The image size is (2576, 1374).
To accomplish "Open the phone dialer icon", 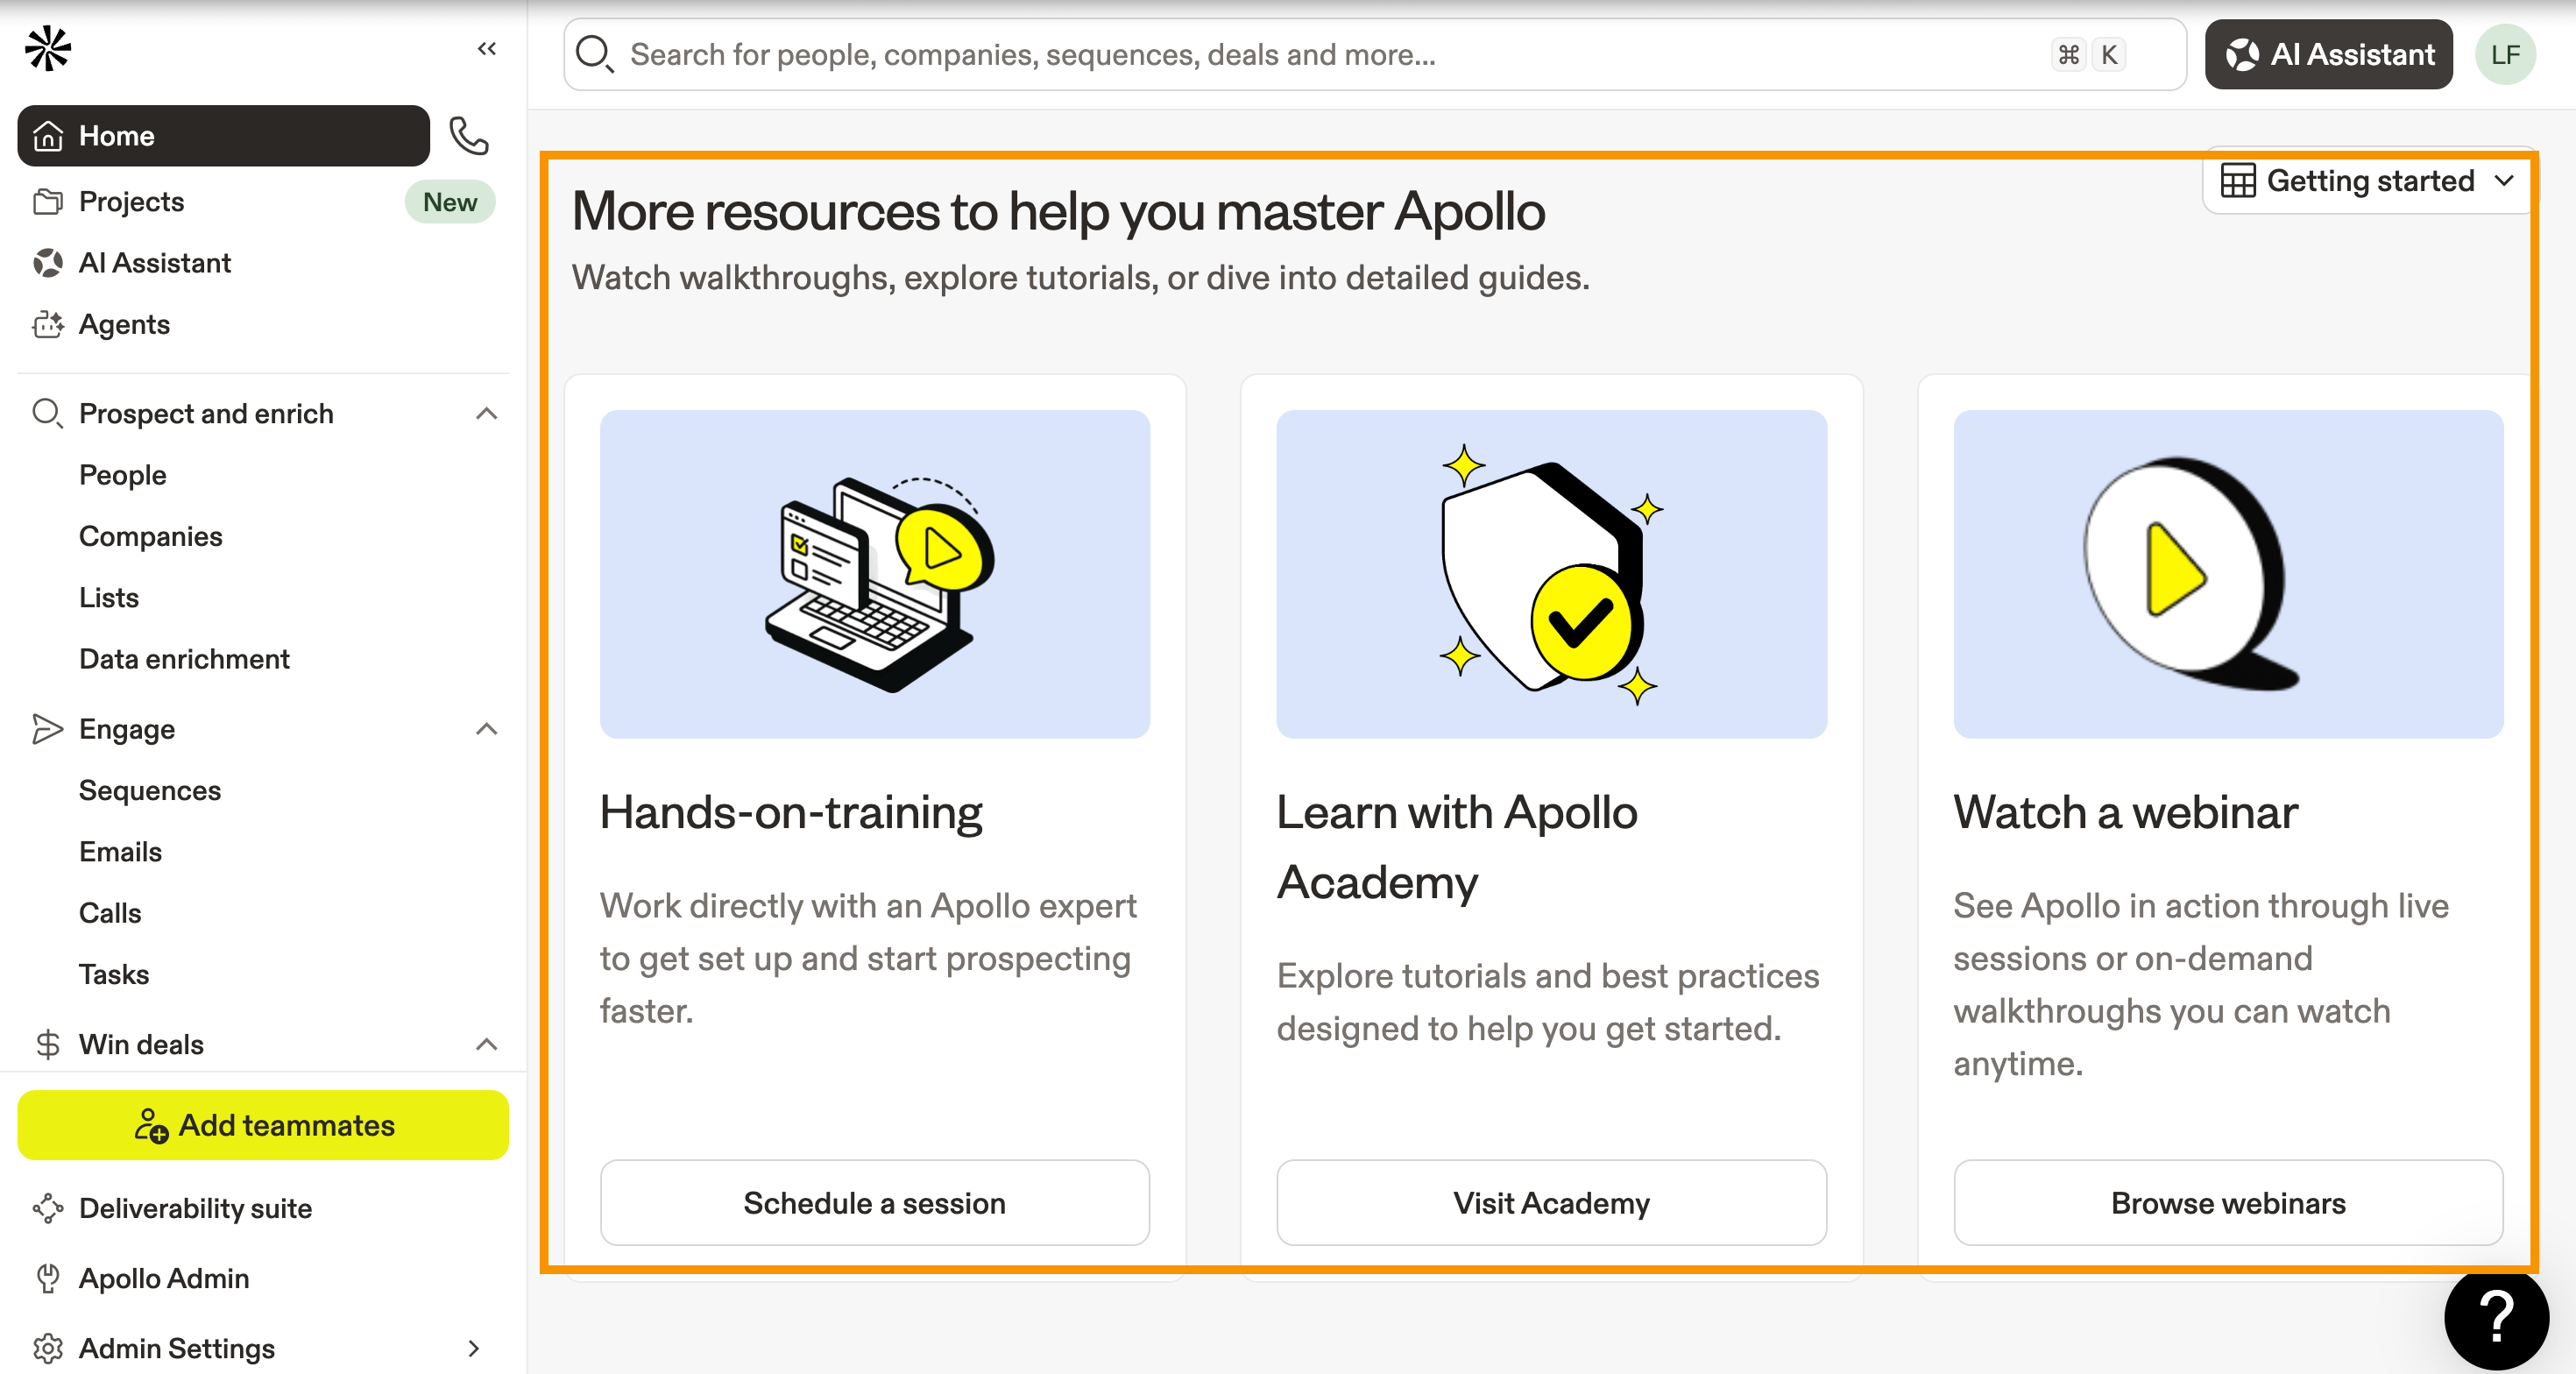I will (x=468, y=136).
